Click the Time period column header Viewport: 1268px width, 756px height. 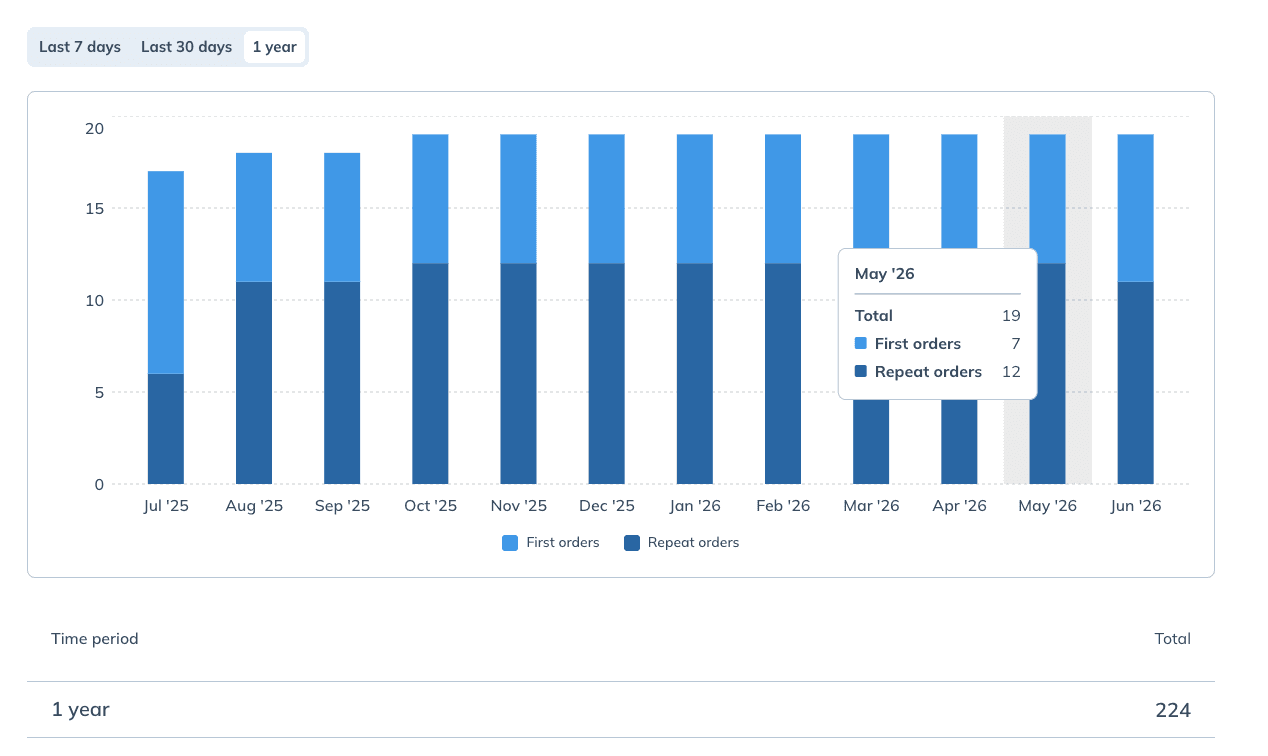(95, 639)
